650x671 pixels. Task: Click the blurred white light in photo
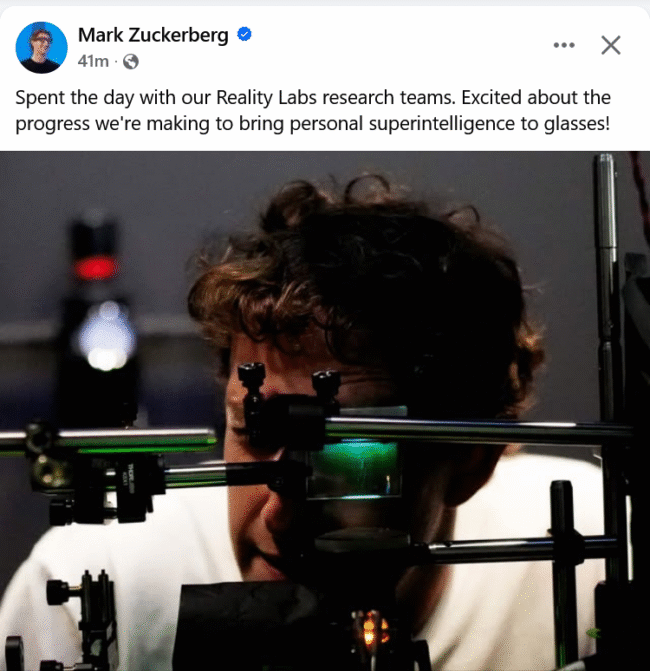[106, 337]
